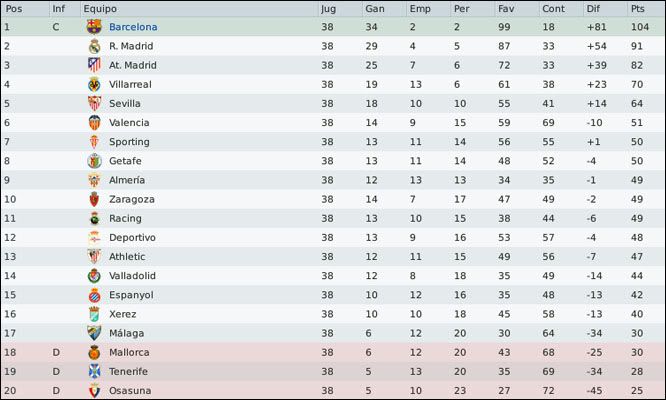The image size is (666, 400).
Task: Click the Espanyol club crest
Action: coord(94,295)
